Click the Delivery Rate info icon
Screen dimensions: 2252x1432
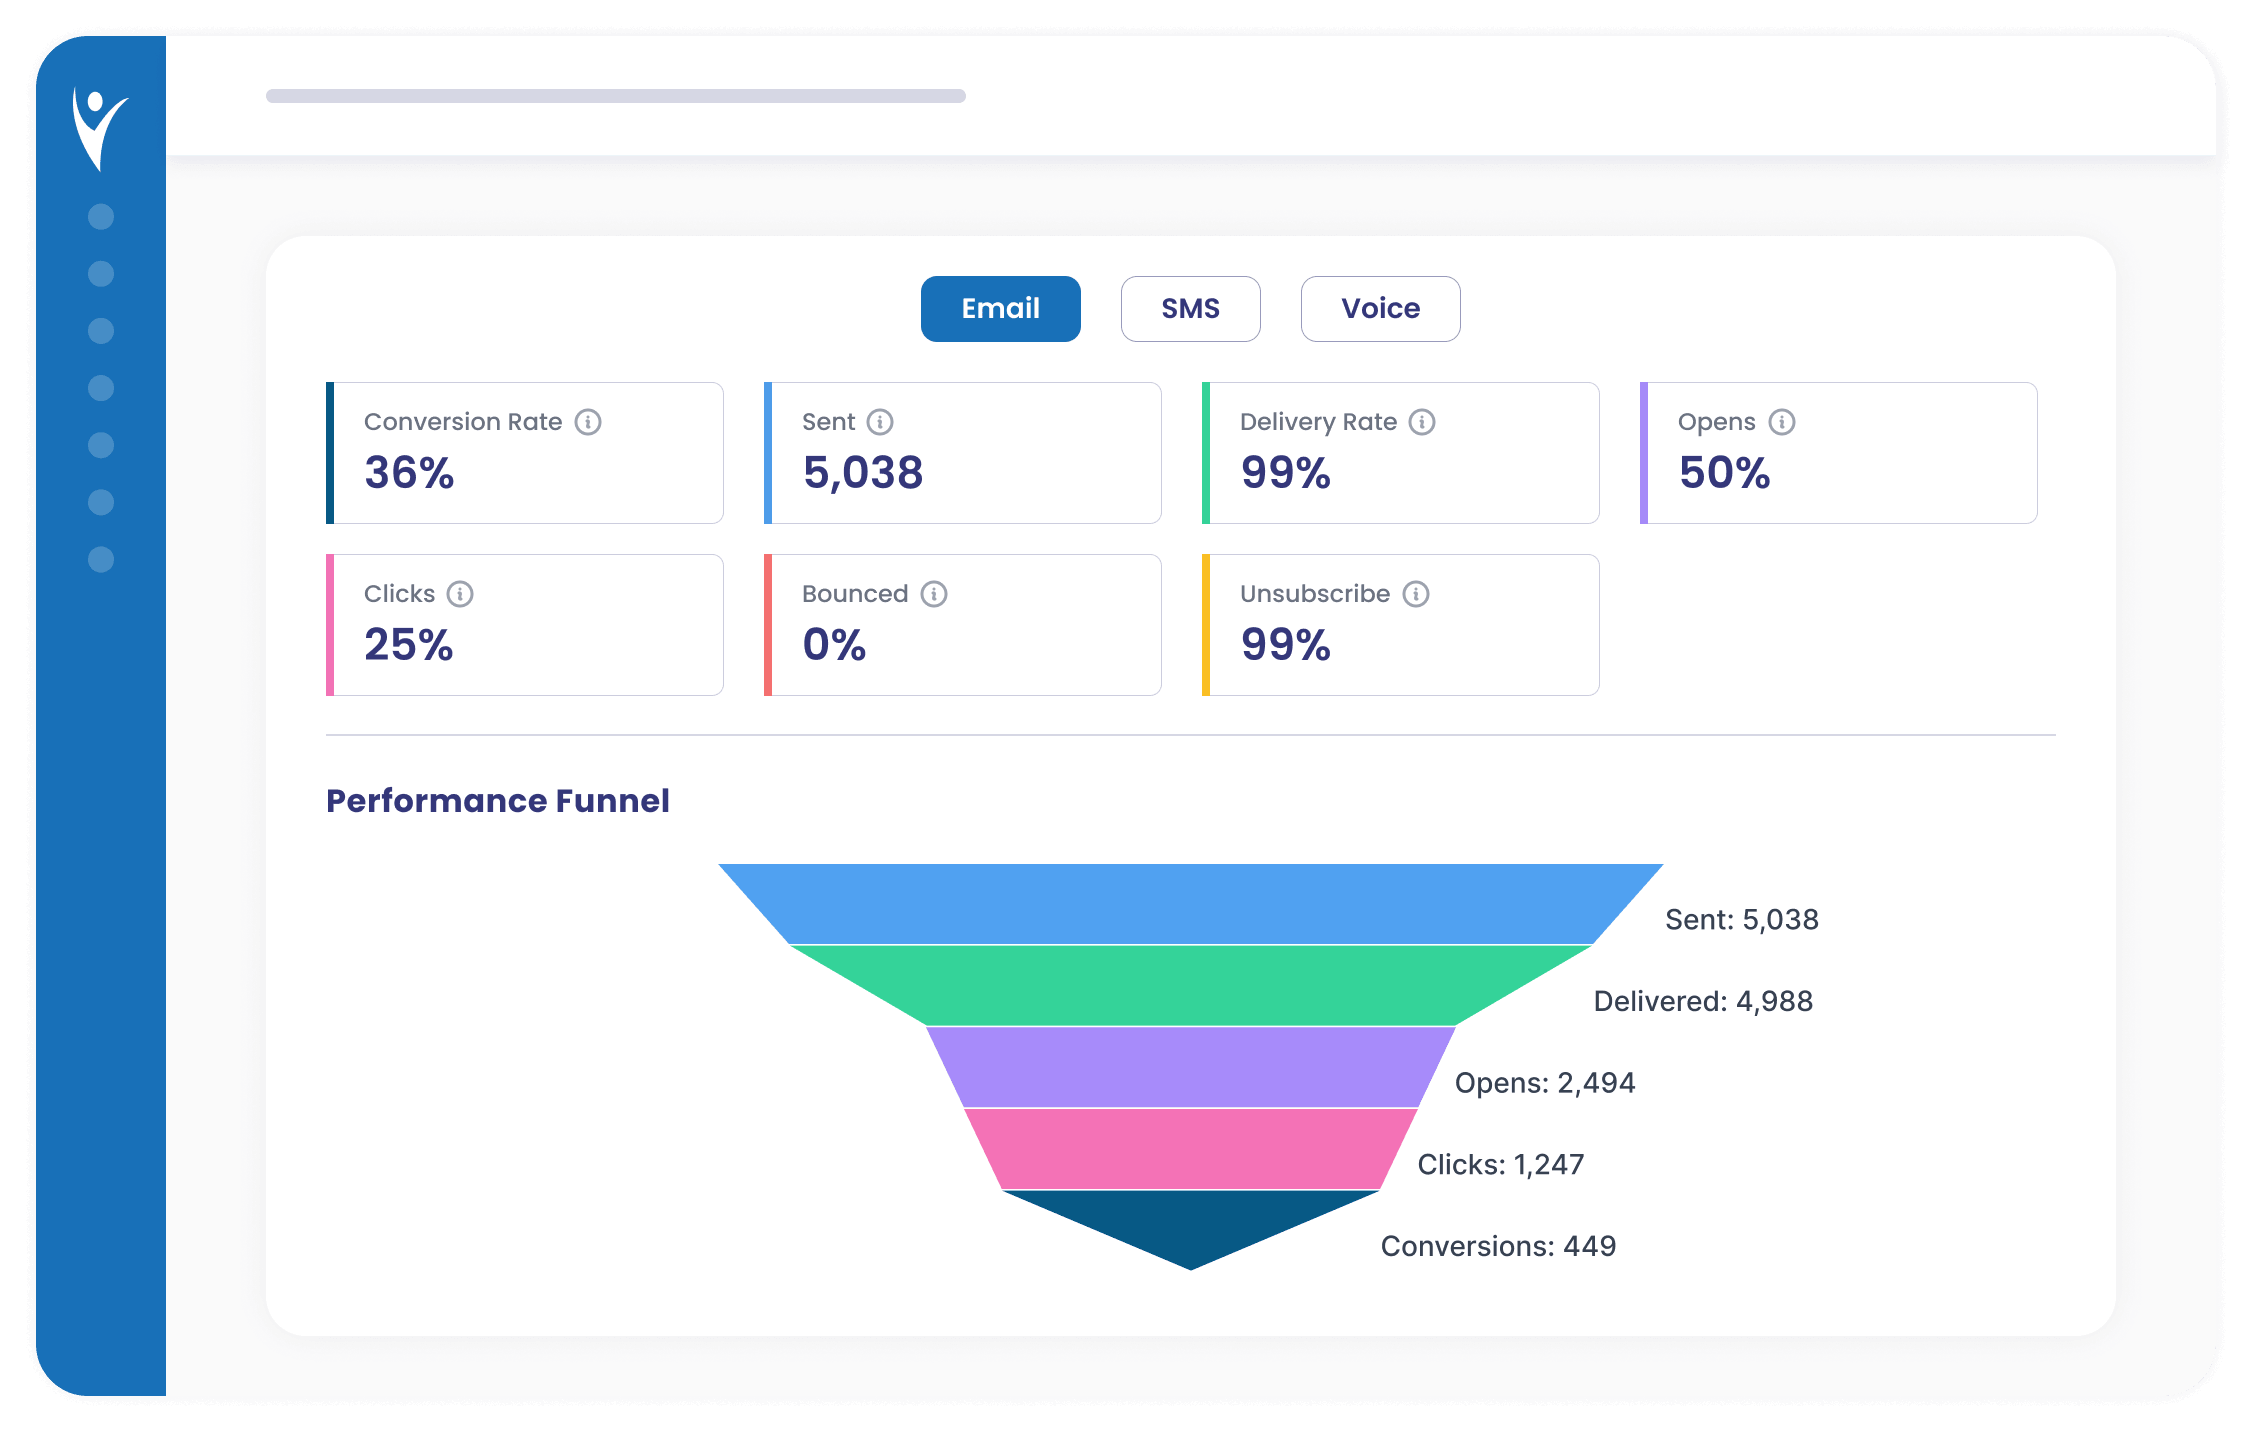(1422, 422)
